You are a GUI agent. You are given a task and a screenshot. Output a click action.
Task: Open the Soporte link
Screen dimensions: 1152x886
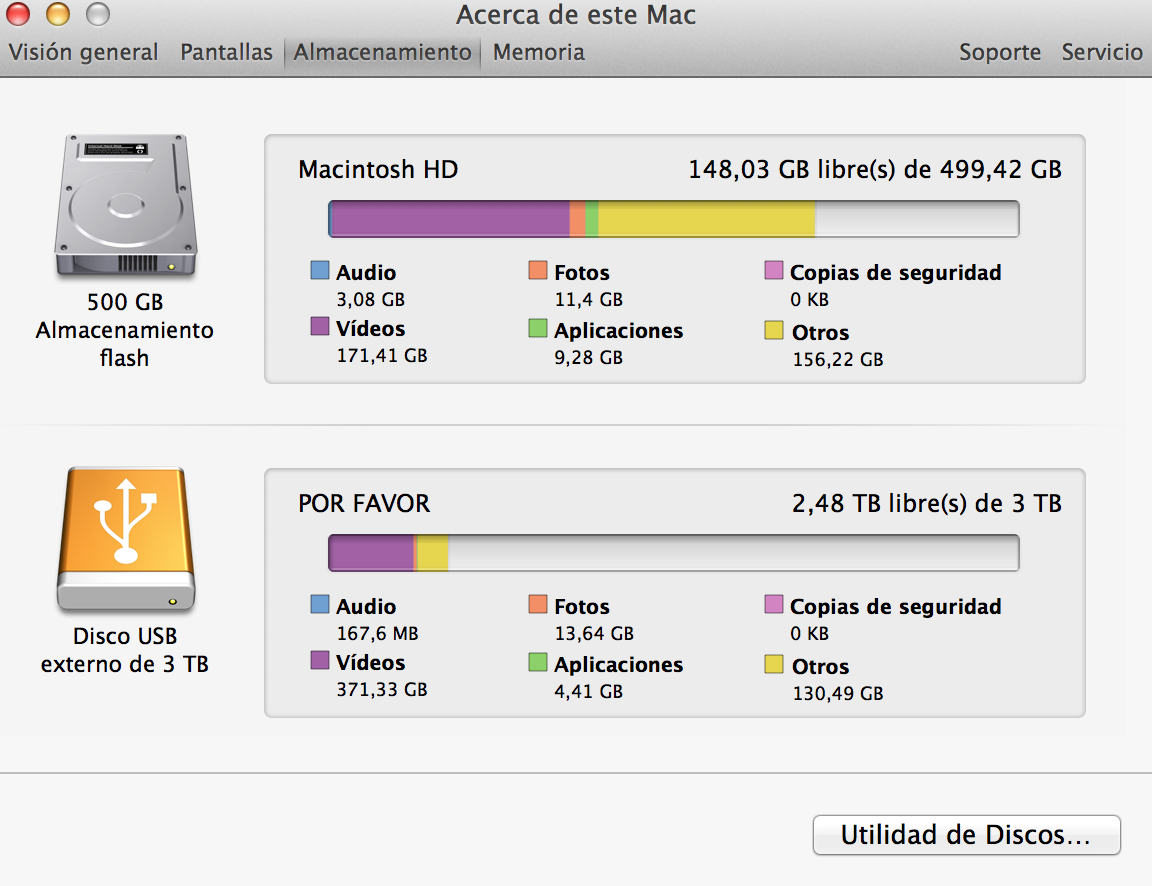coord(1000,52)
